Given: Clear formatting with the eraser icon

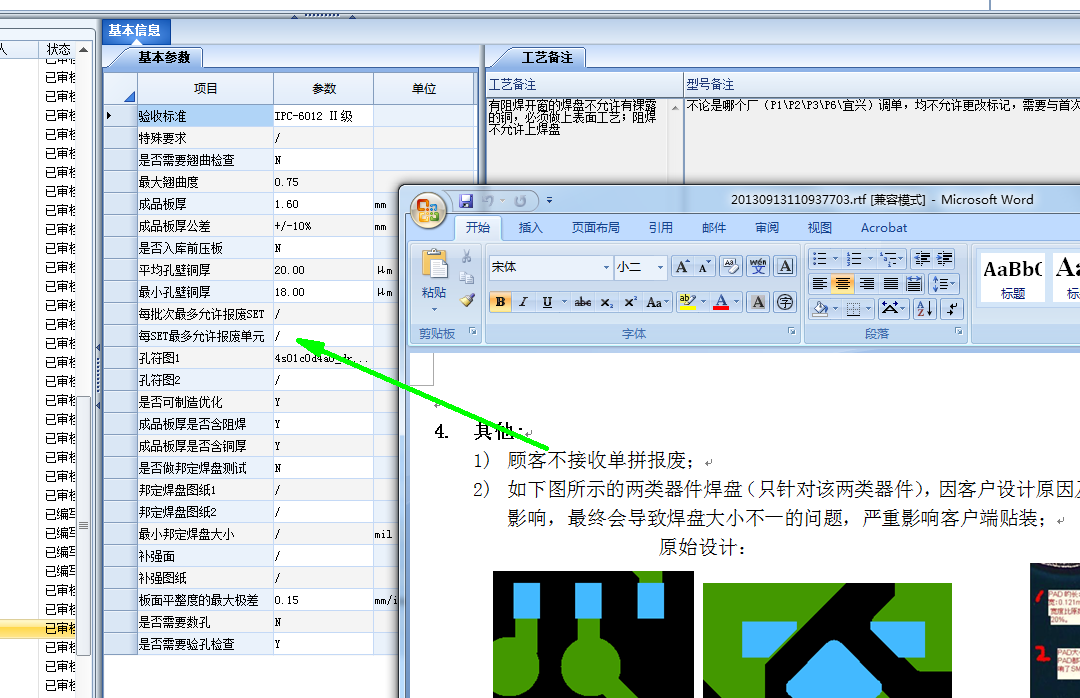Looking at the screenshot, I should (731, 267).
